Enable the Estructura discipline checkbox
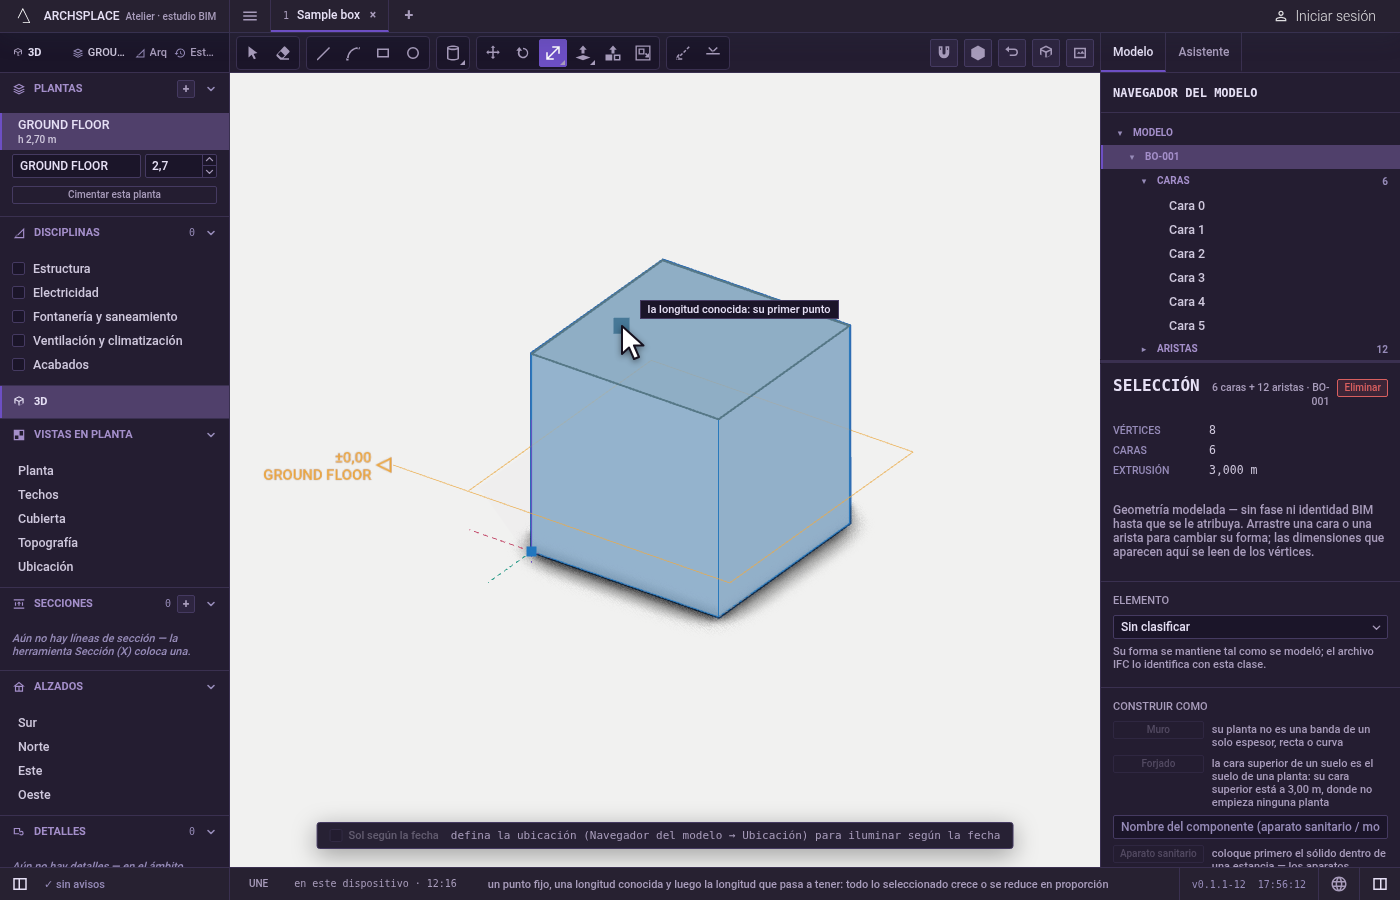This screenshot has height=900, width=1400. click(18, 269)
